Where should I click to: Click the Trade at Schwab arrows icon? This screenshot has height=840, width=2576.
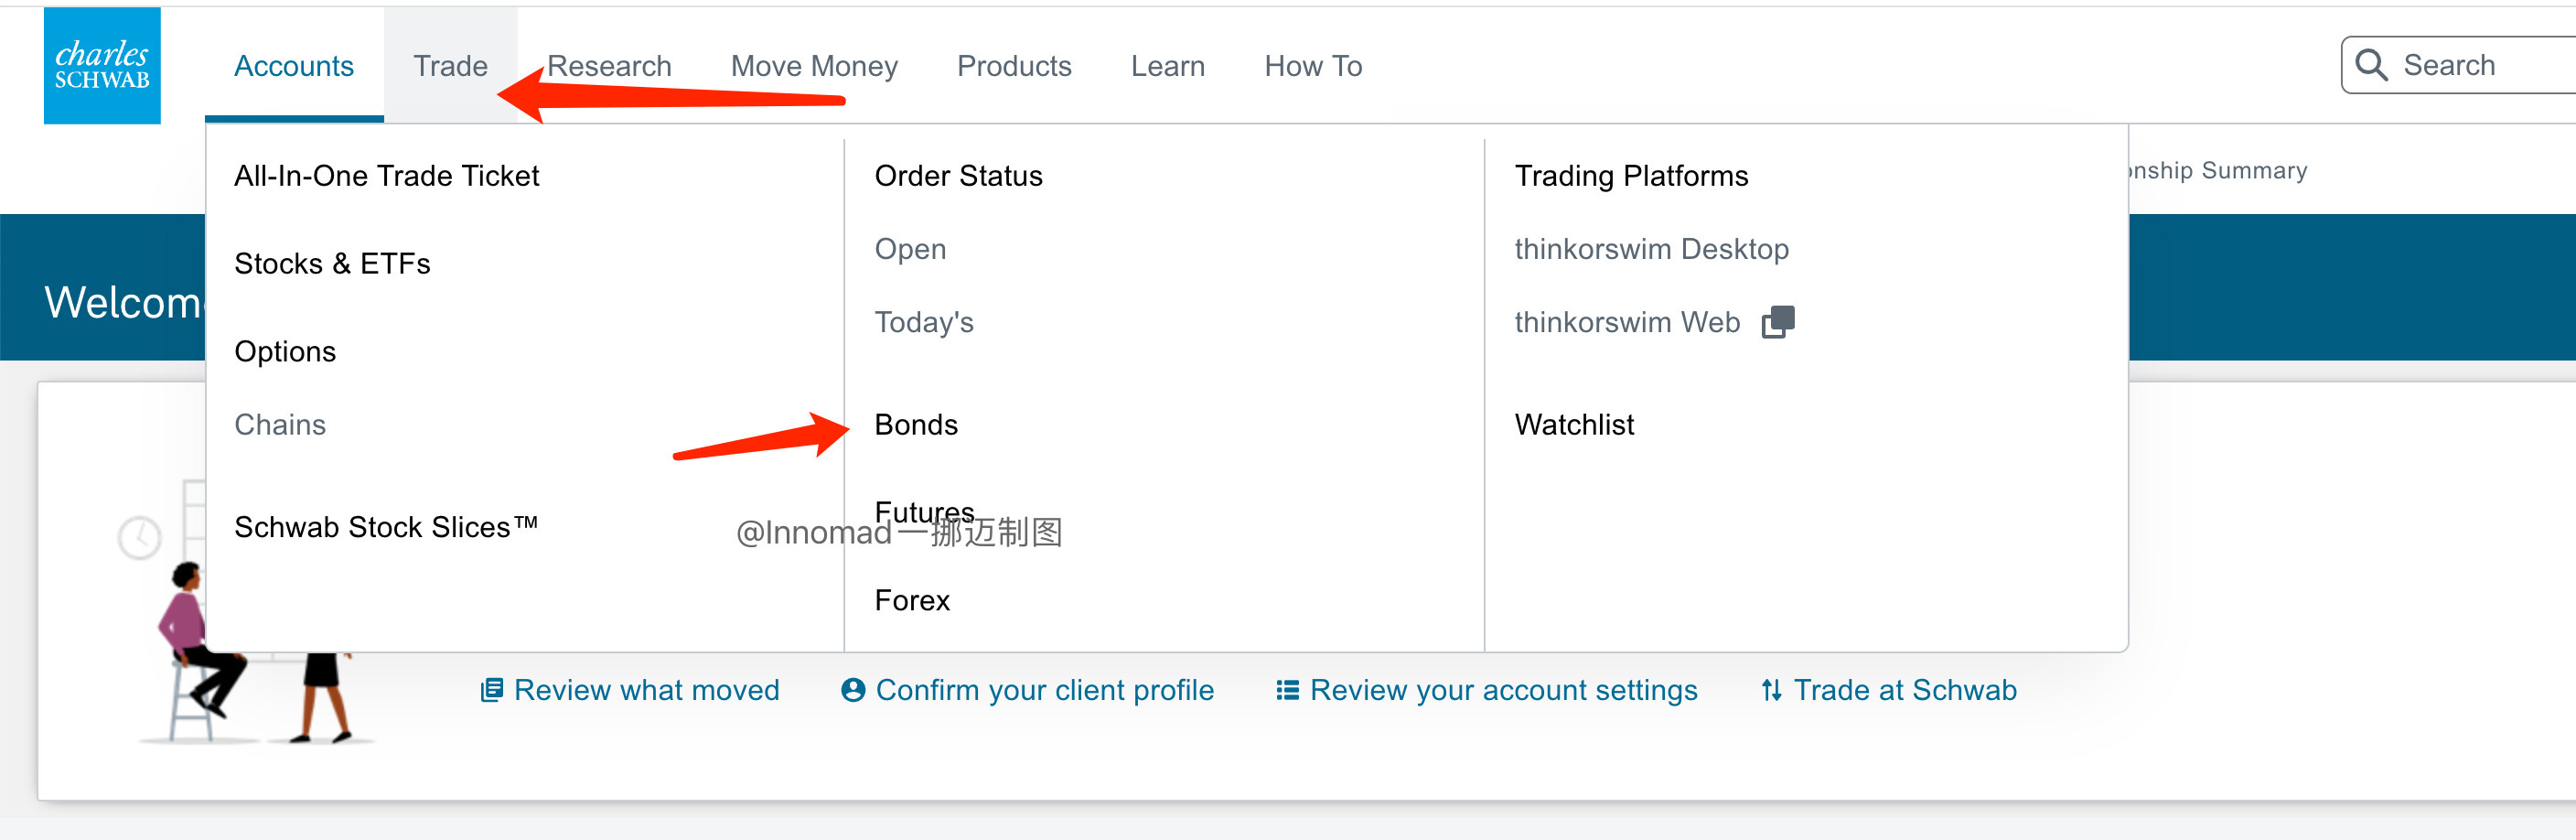1771,690
